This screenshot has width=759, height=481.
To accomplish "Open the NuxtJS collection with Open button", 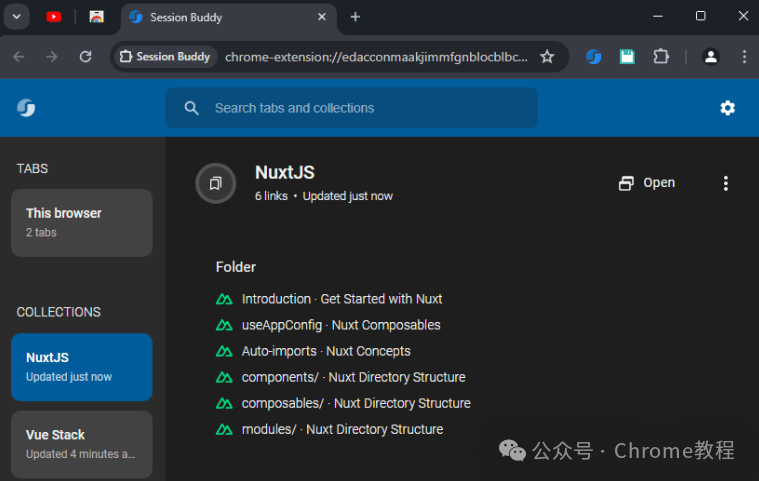I will 647,183.
